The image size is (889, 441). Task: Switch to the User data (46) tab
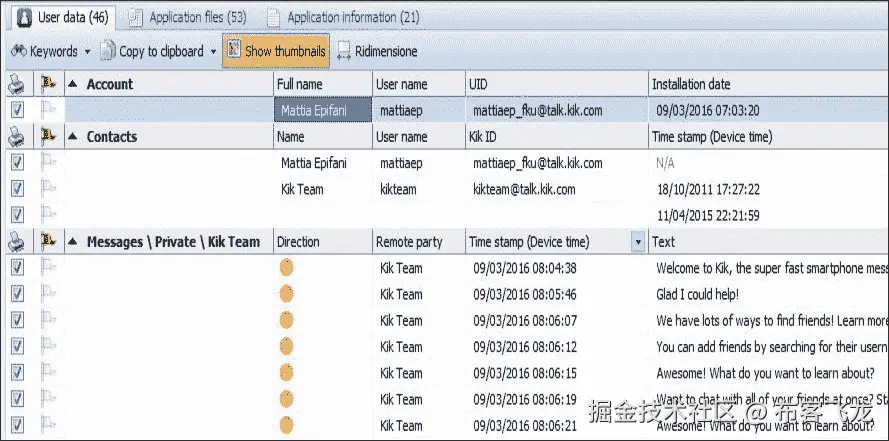pos(62,18)
